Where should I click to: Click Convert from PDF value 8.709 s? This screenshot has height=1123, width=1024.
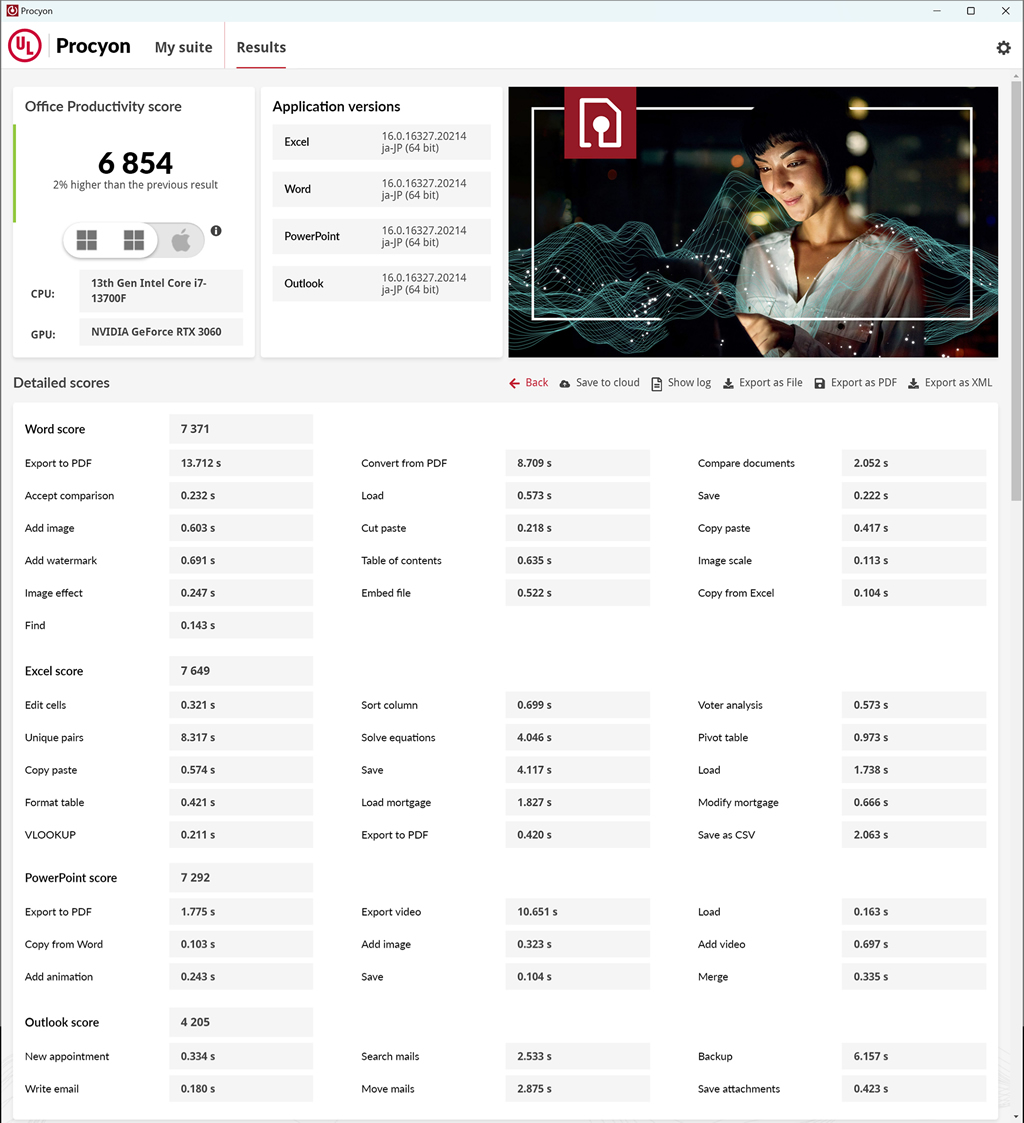578,463
